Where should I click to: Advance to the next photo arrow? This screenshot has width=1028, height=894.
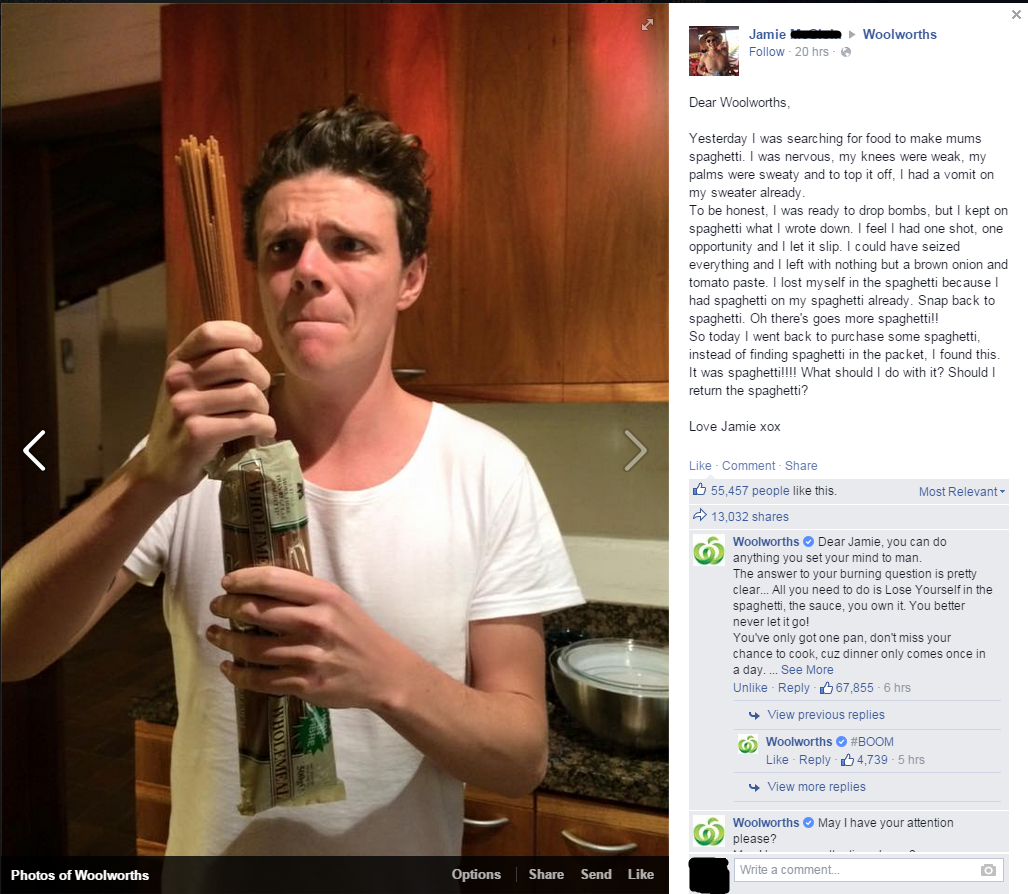(x=635, y=450)
